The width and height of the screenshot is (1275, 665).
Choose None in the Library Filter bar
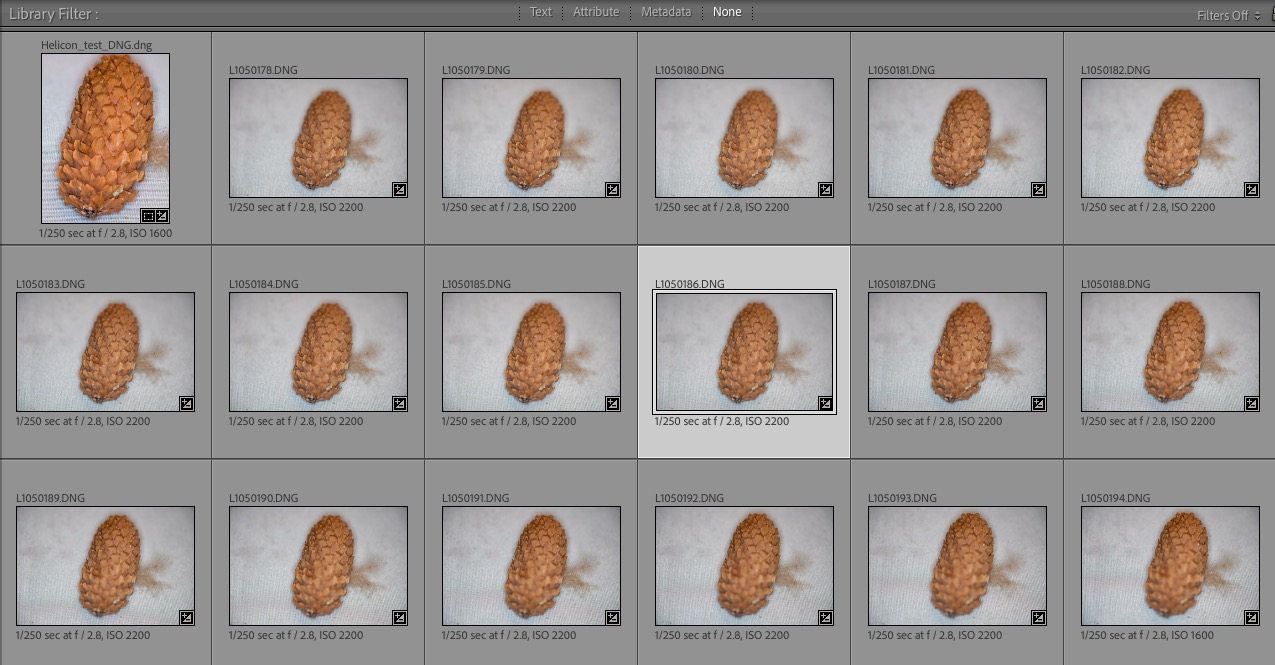coord(727,12)
